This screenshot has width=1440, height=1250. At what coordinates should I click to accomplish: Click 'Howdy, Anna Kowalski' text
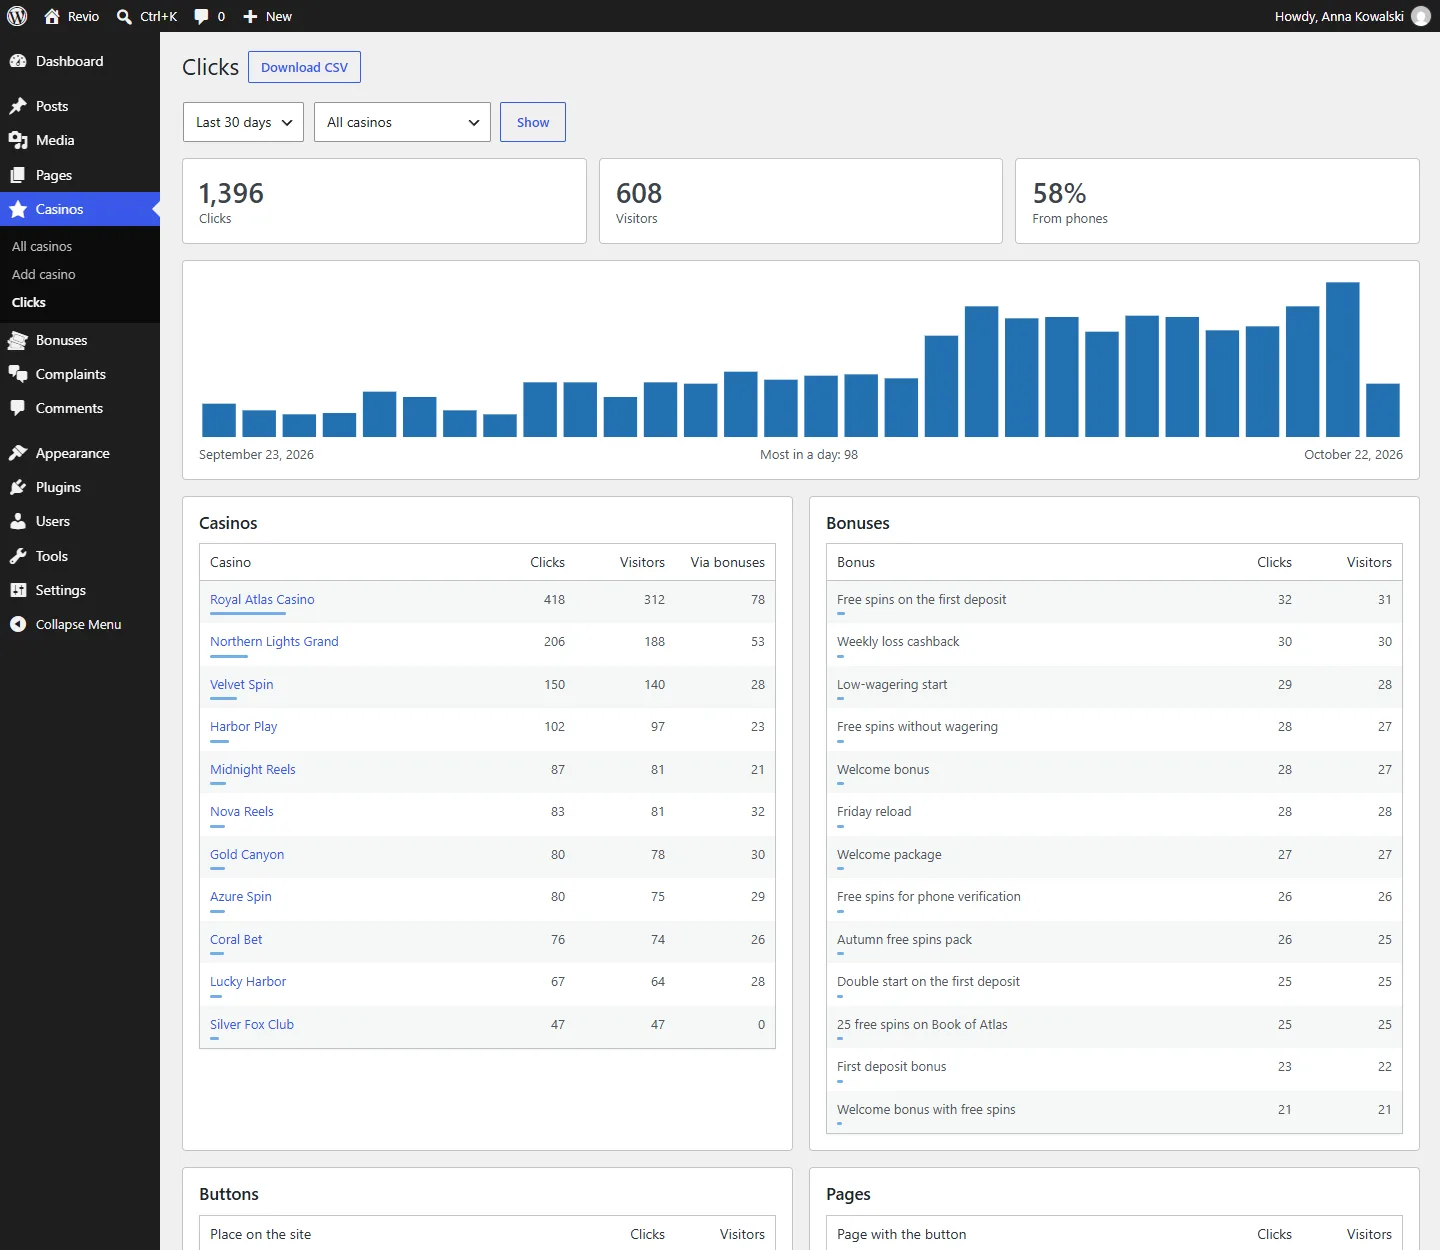[x=1339, y=16]
